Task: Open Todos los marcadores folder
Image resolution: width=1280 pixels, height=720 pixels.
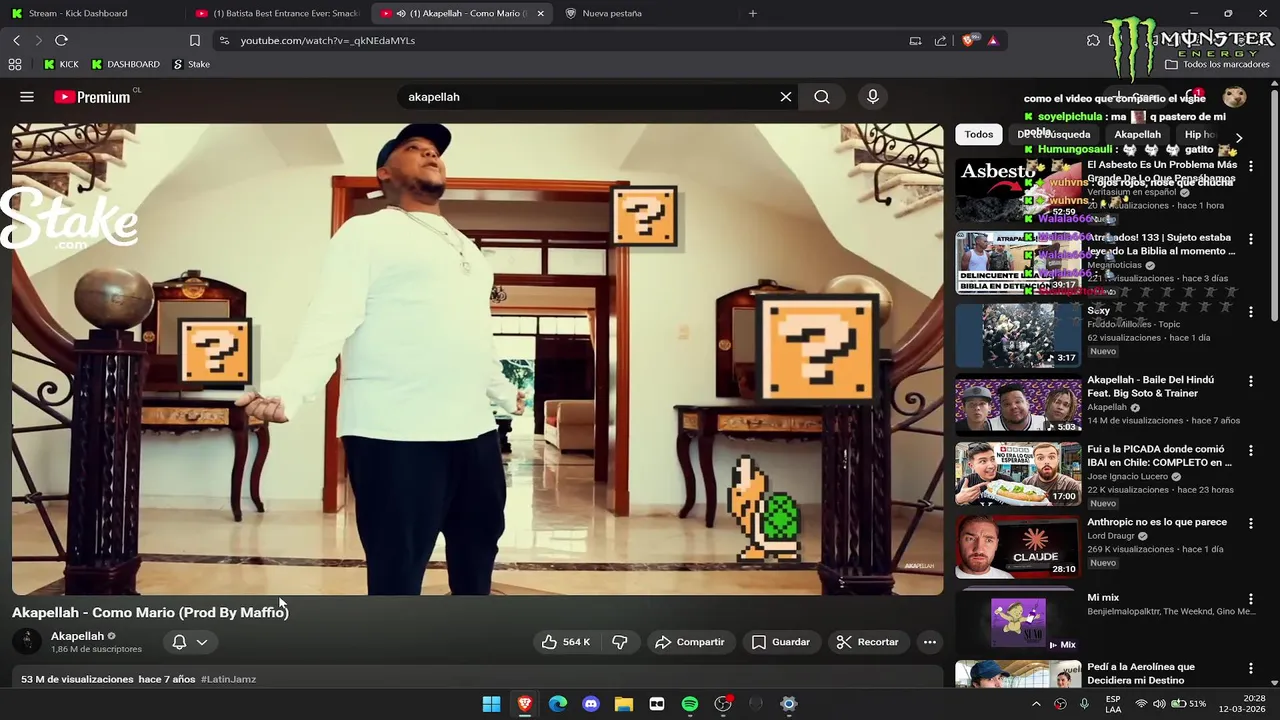Action: (x=1217, y=64)
